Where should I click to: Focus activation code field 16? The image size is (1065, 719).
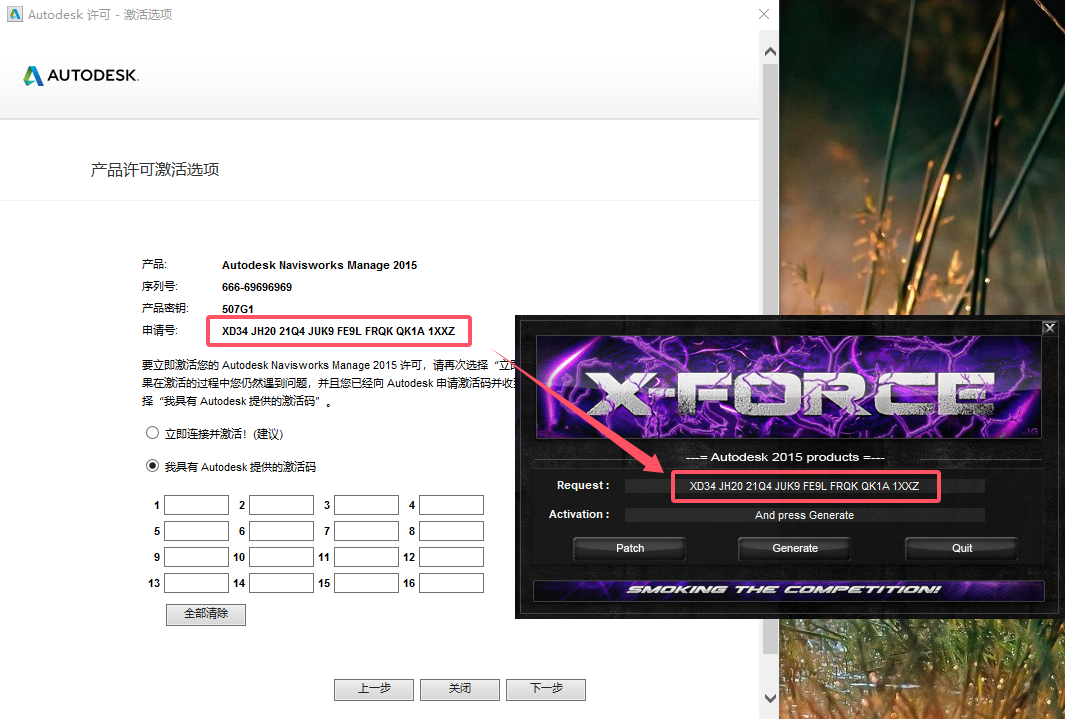coord(451,583)
